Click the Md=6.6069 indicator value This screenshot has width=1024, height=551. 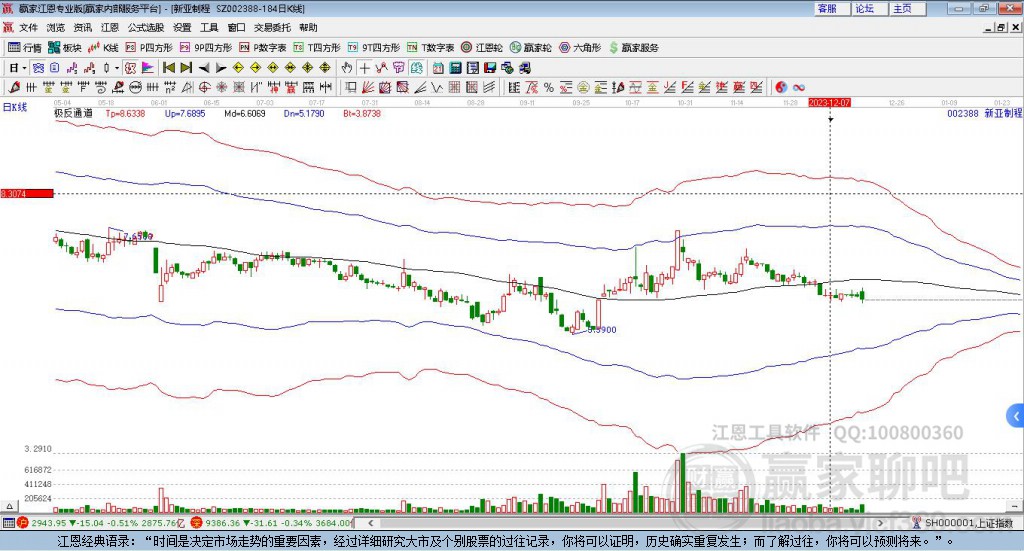[245, 114]
